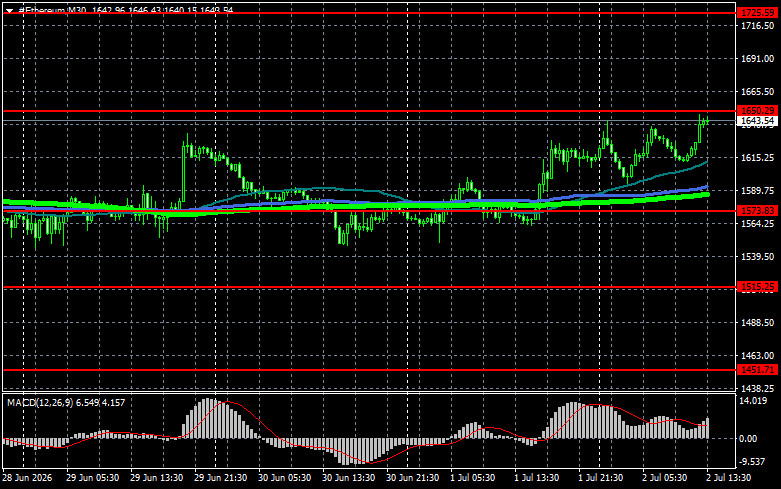Click the -9.537 MACD scale value
This screenshot has height=489, width=781.
pyautogui.click(x=752, y=462)
